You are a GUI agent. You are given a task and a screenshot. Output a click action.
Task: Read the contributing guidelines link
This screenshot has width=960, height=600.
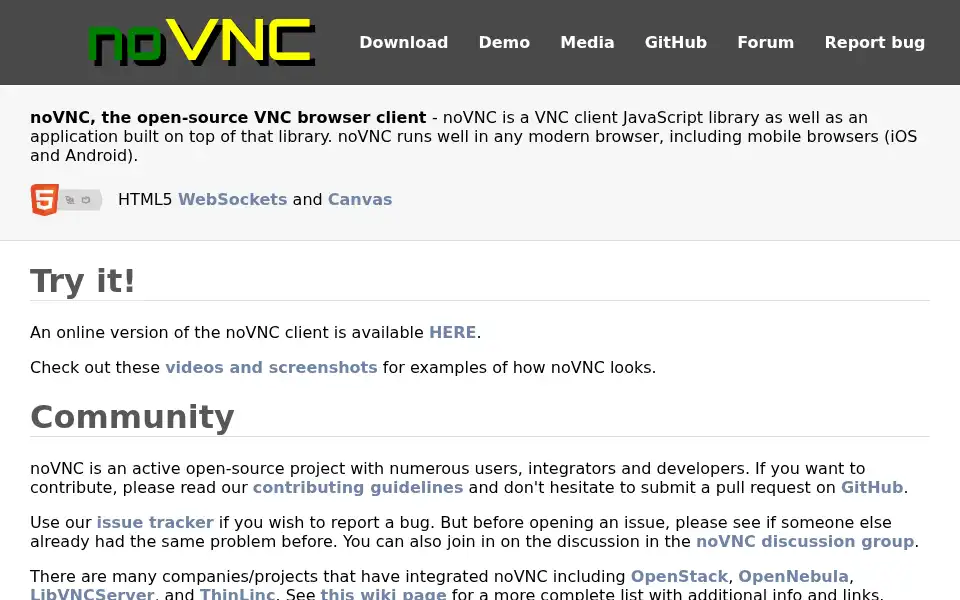[x=358, y=487]
